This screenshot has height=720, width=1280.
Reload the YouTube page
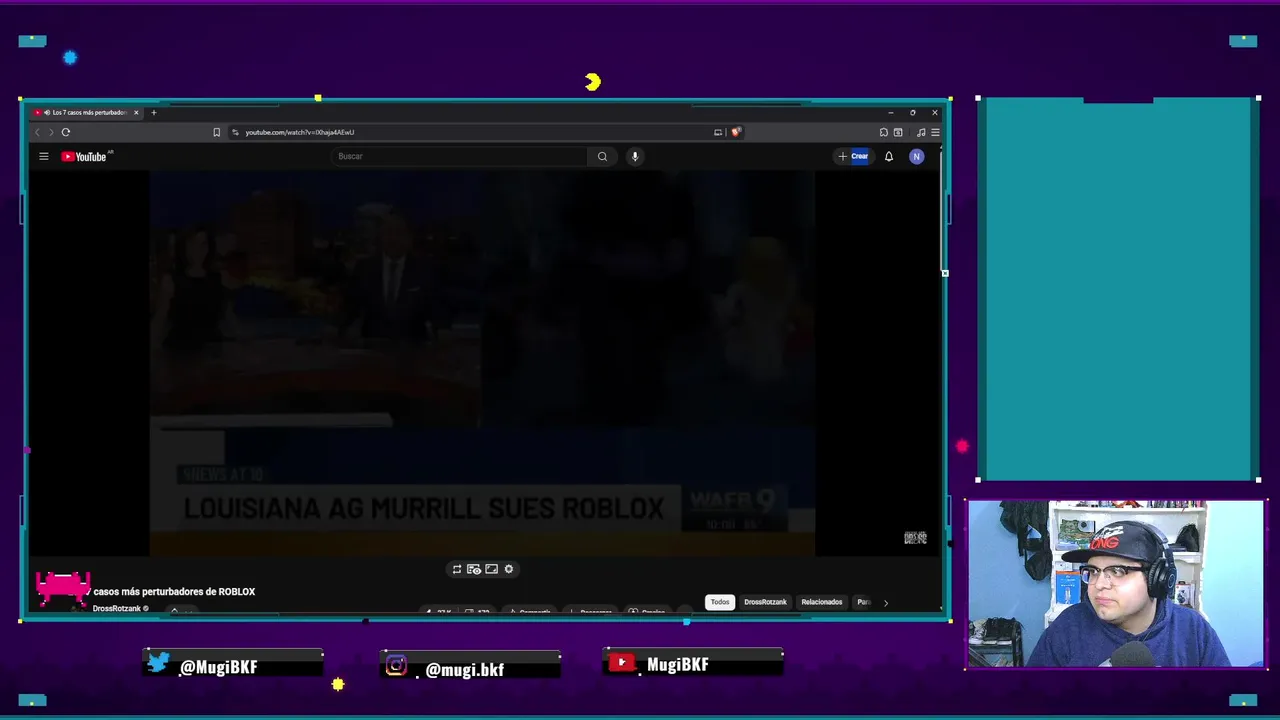(x=66, y=132)
